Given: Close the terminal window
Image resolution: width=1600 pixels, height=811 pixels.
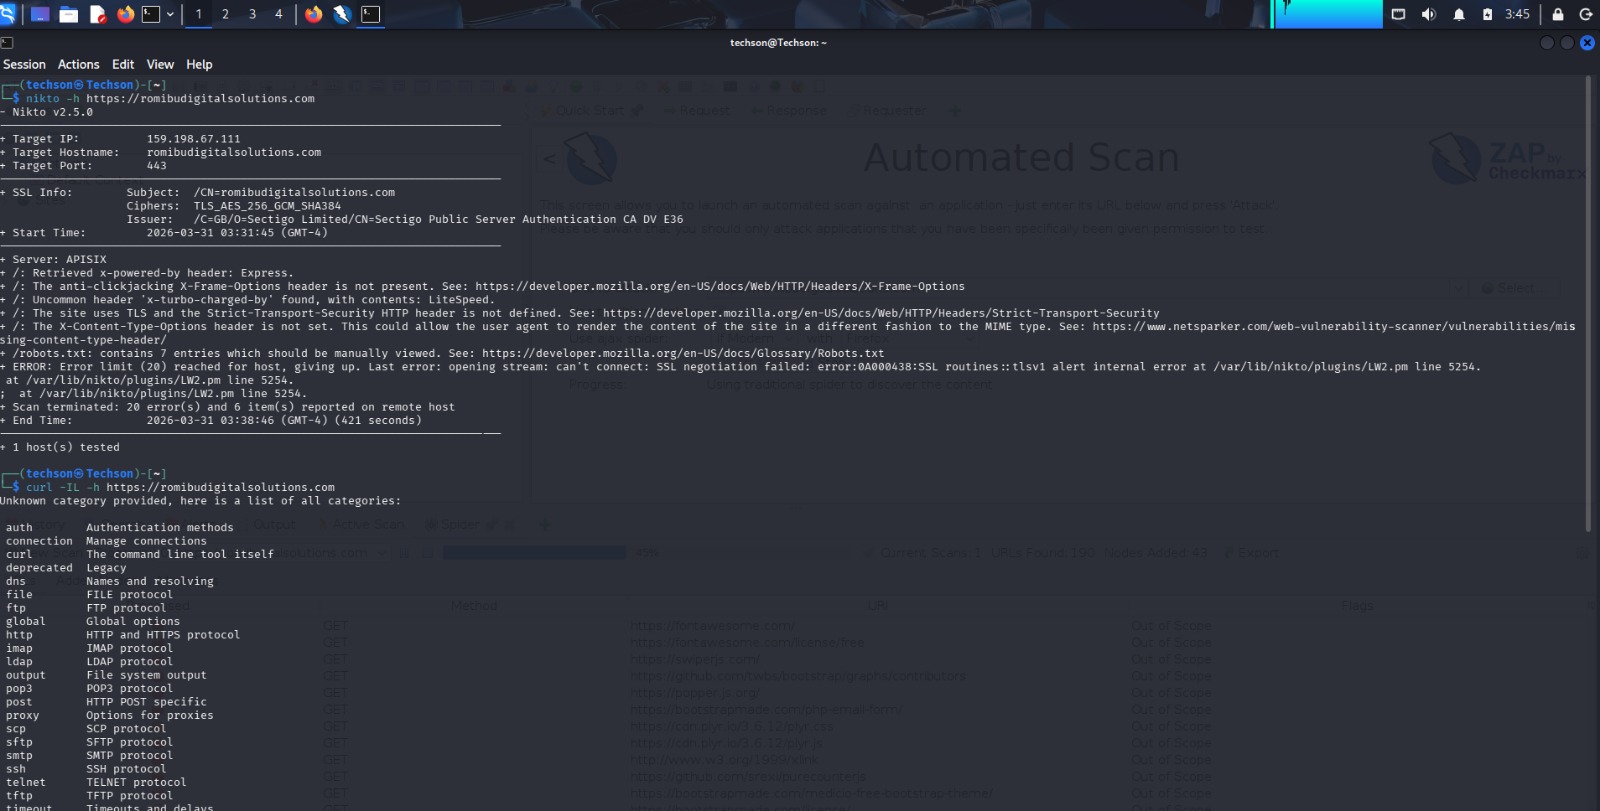Looking at the screenshot, I should (1587, 43).
